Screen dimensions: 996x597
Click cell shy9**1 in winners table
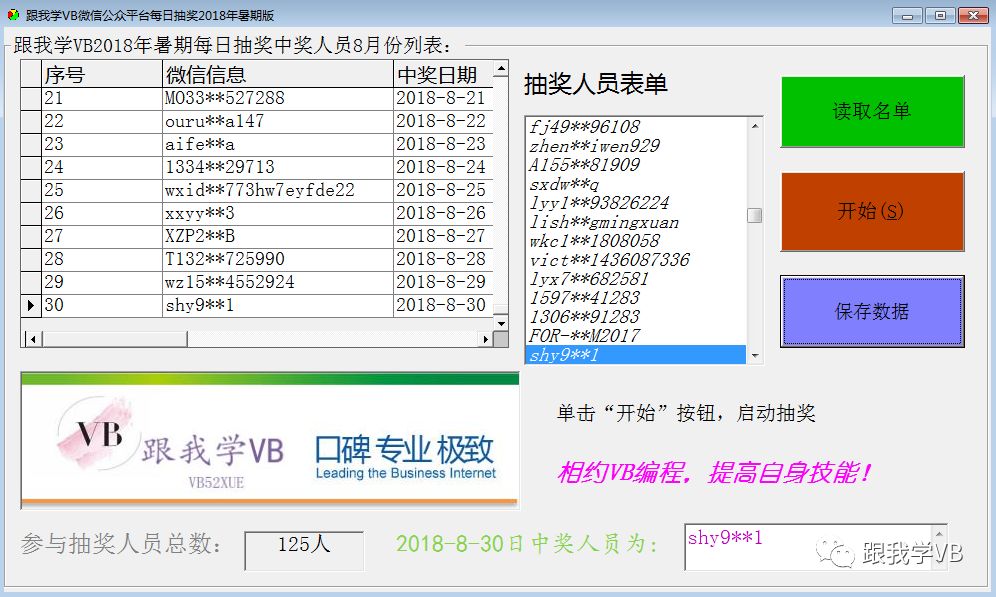click(278, 305)
